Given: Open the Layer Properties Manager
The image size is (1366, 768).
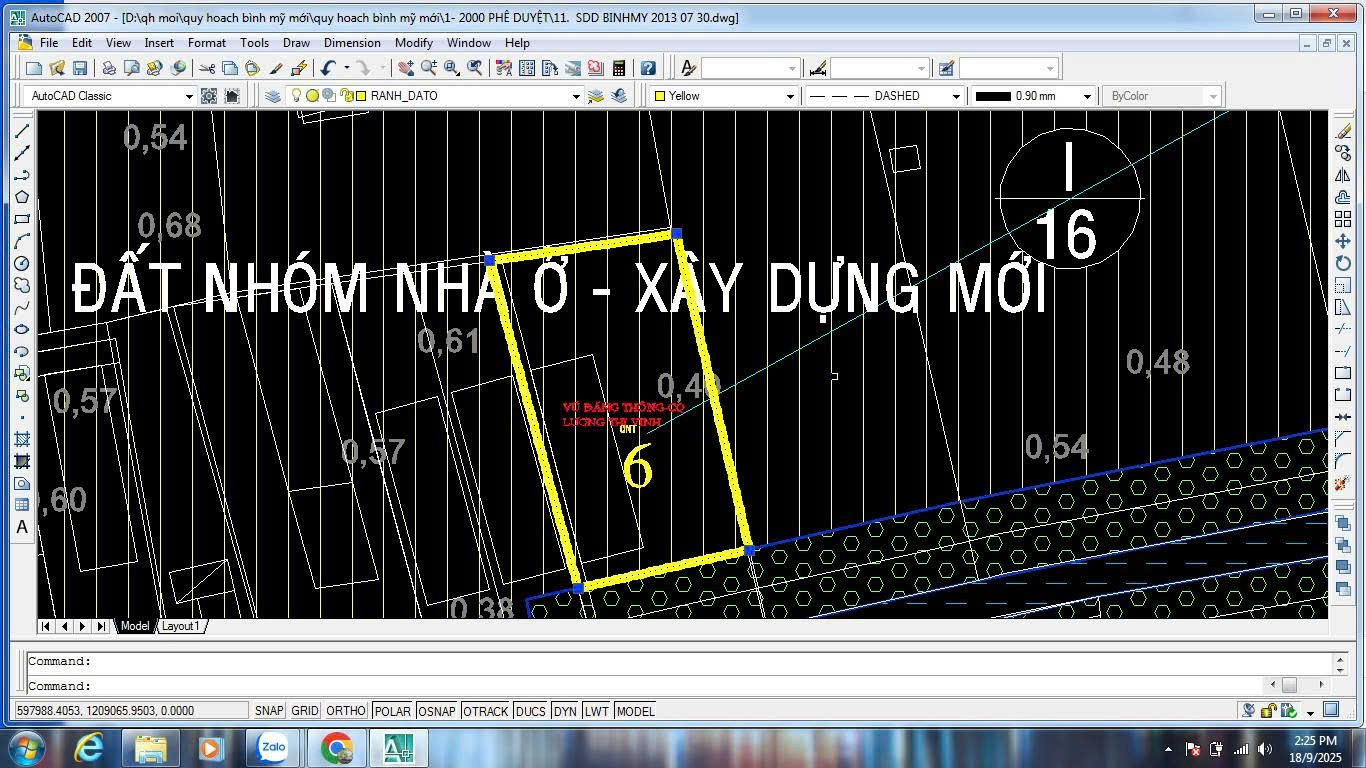Looking at the screenshot, I should (272, 96).
